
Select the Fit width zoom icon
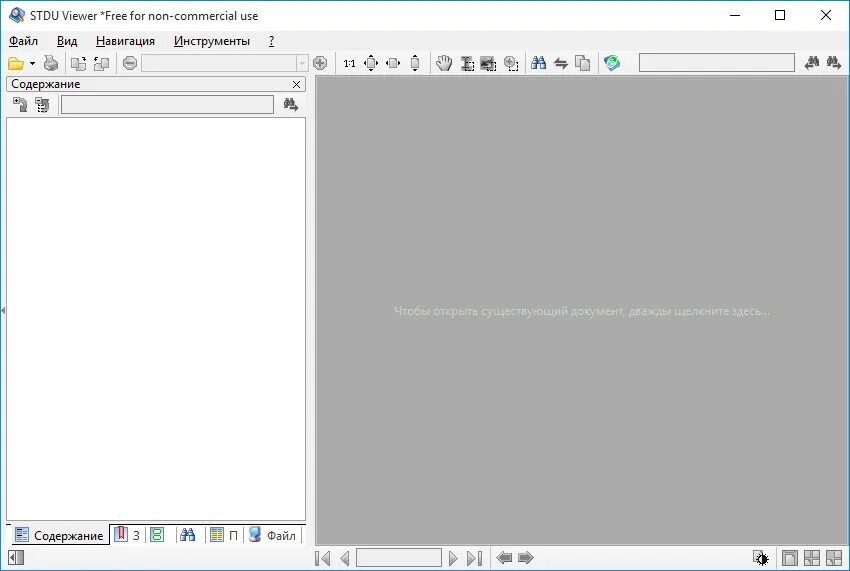pos(393,63)
